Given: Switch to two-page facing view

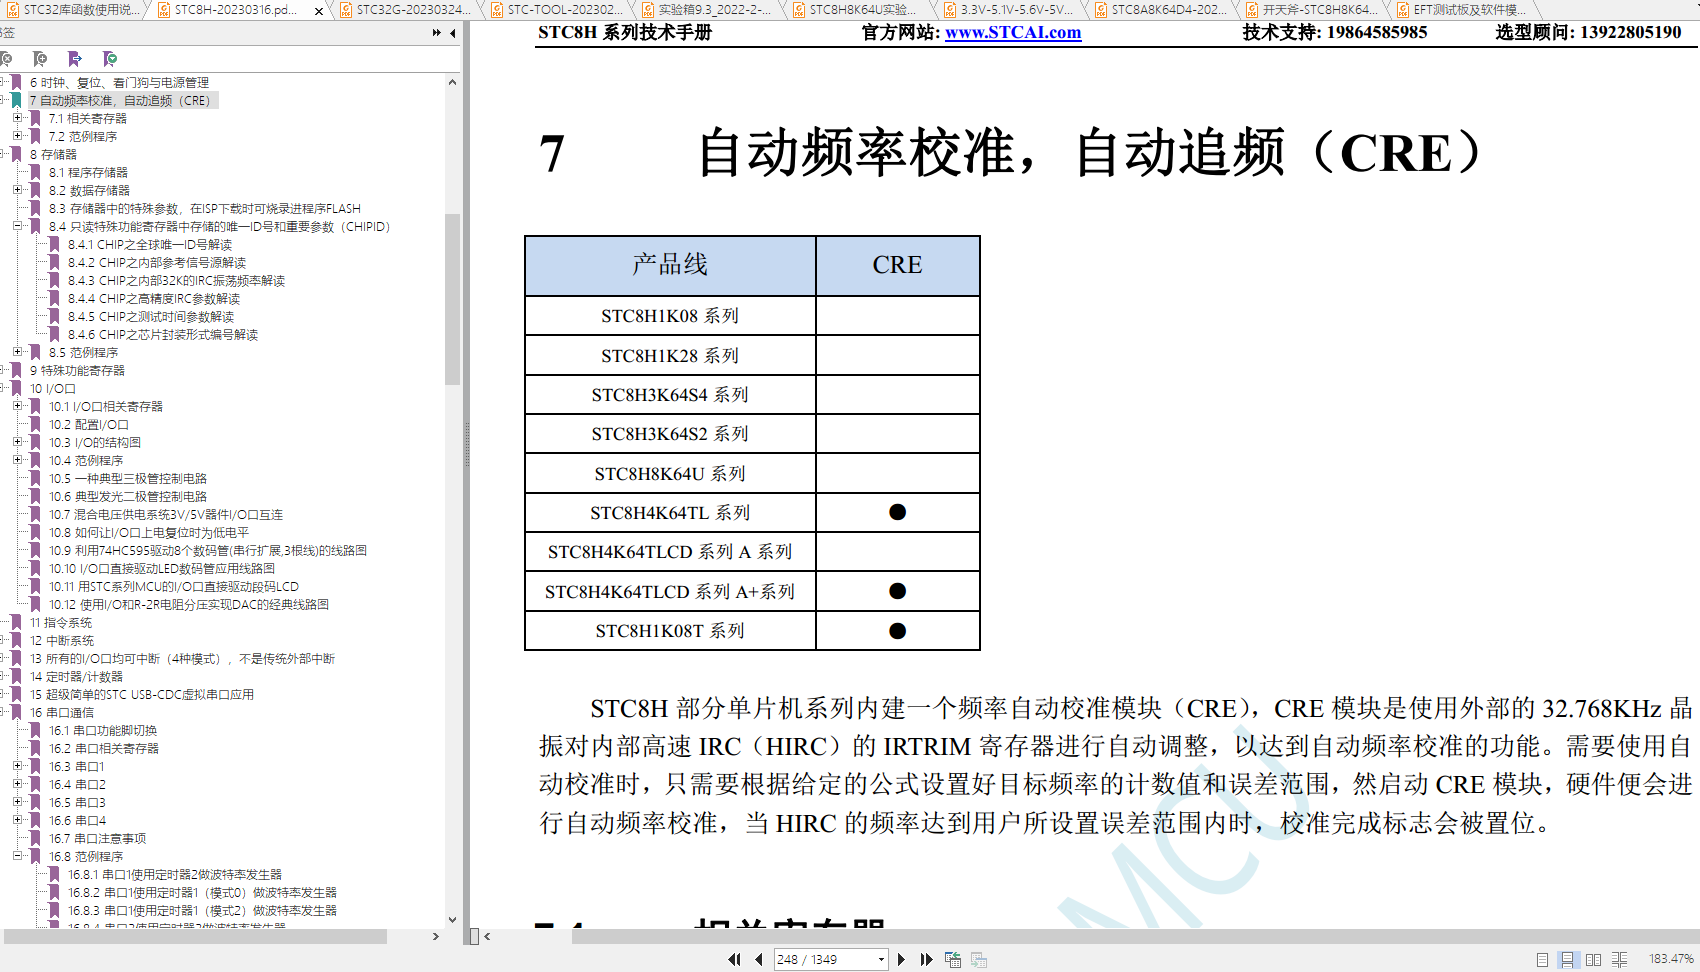Looking at the screenshot, I should (1593, 959).
